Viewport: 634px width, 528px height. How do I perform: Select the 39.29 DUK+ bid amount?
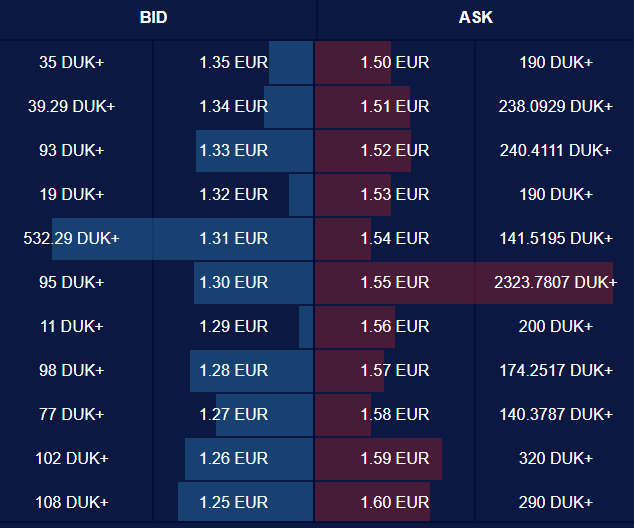71,106
